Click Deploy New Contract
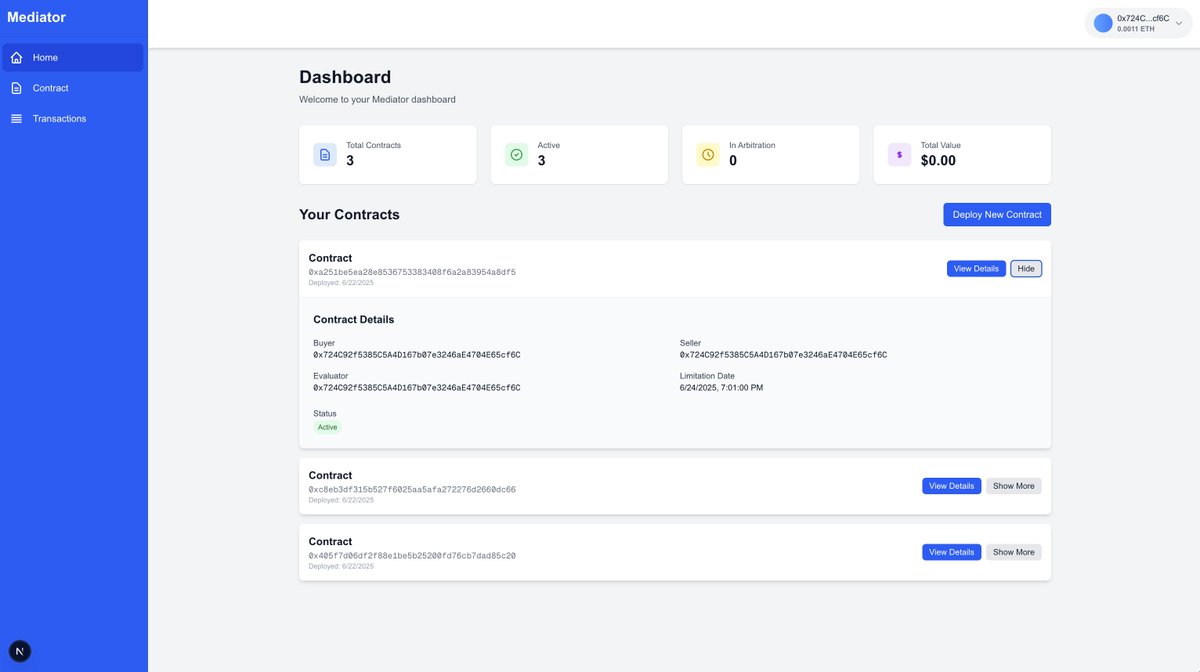The image size is (1200, 672). click(997, 214)
